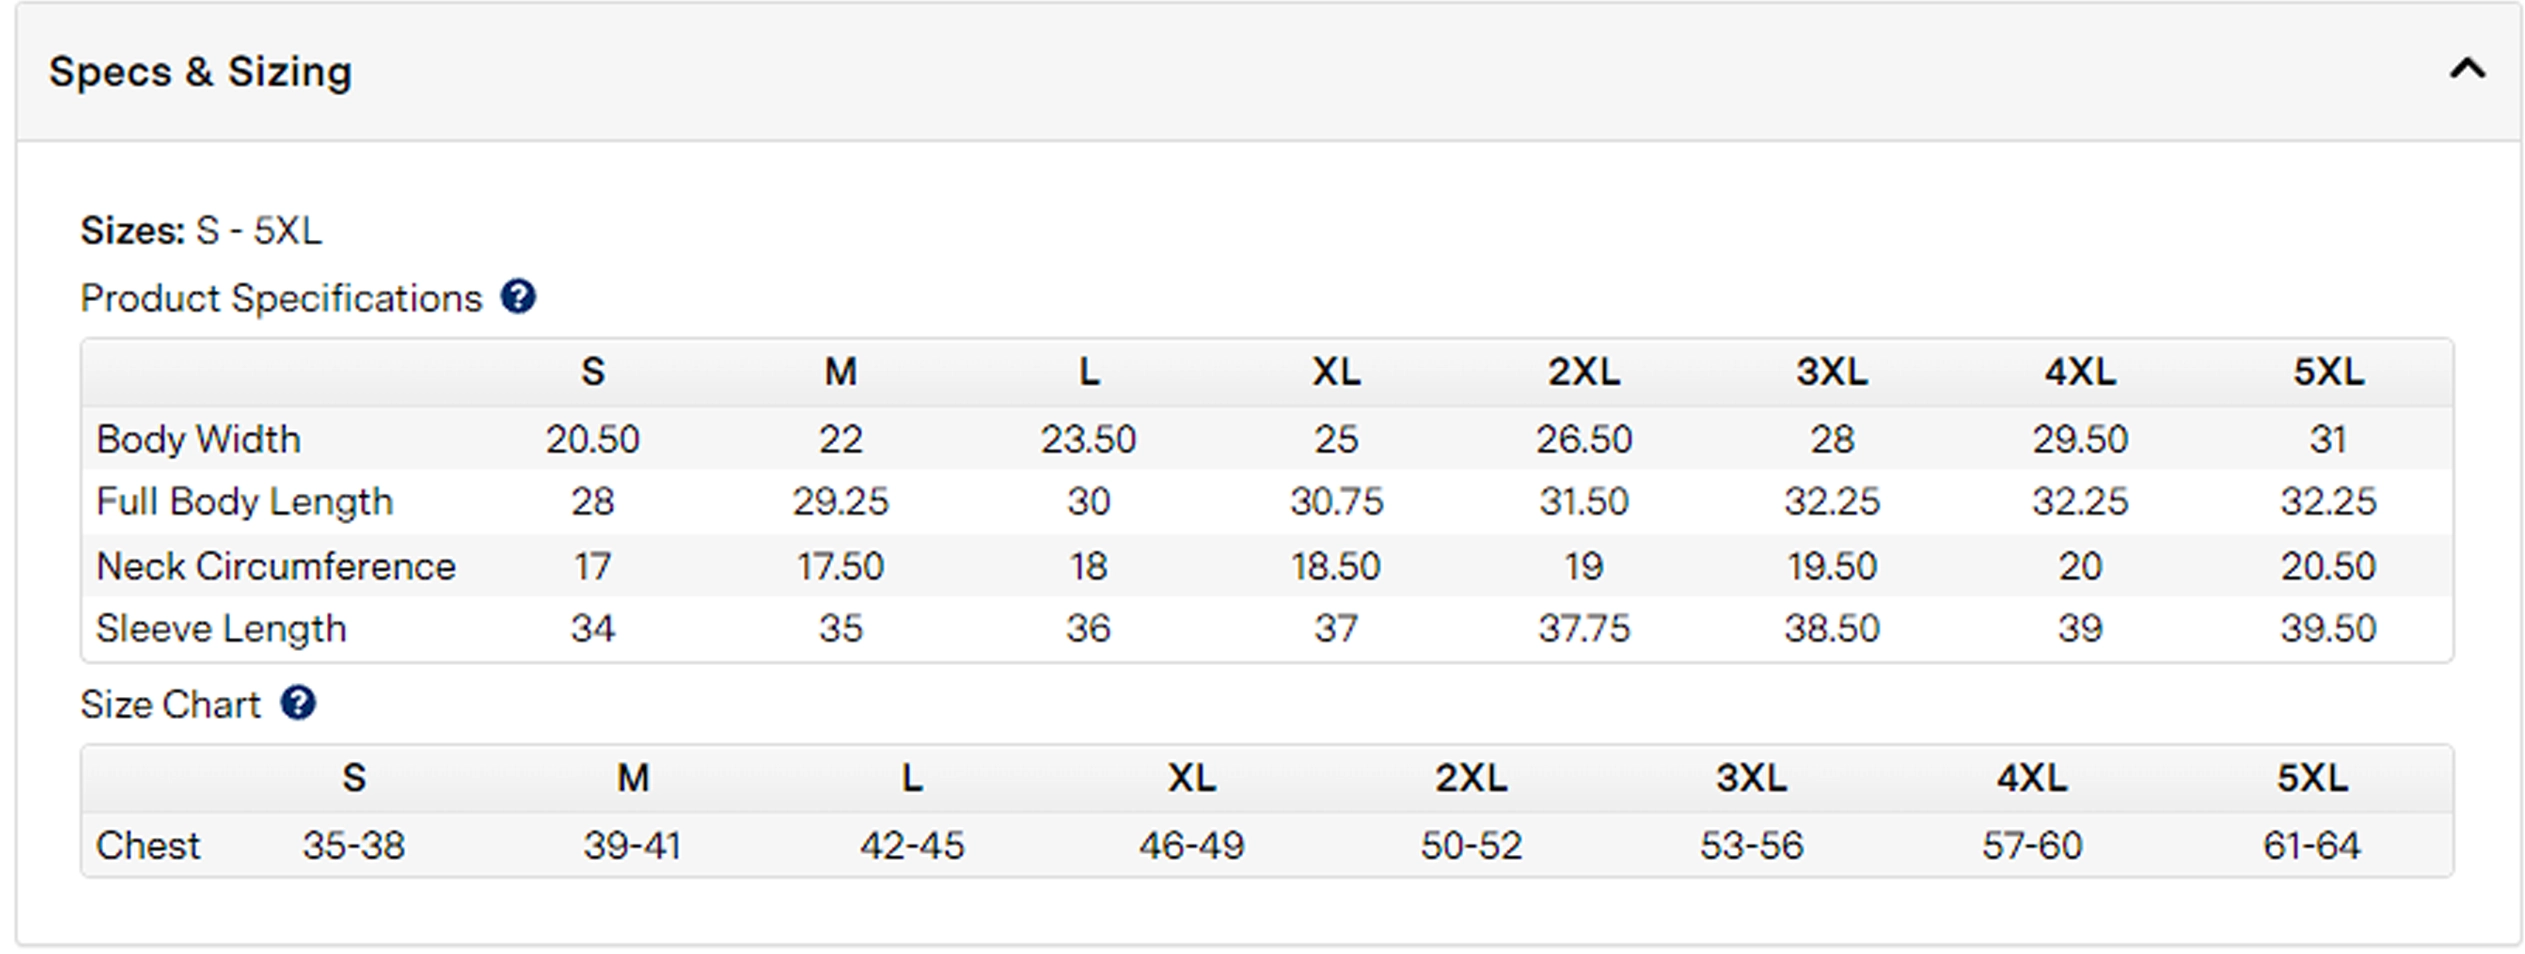Collapse the Specs & Sizing section chevron
Screen dimensions: 2525x954
coord(2467,69)
